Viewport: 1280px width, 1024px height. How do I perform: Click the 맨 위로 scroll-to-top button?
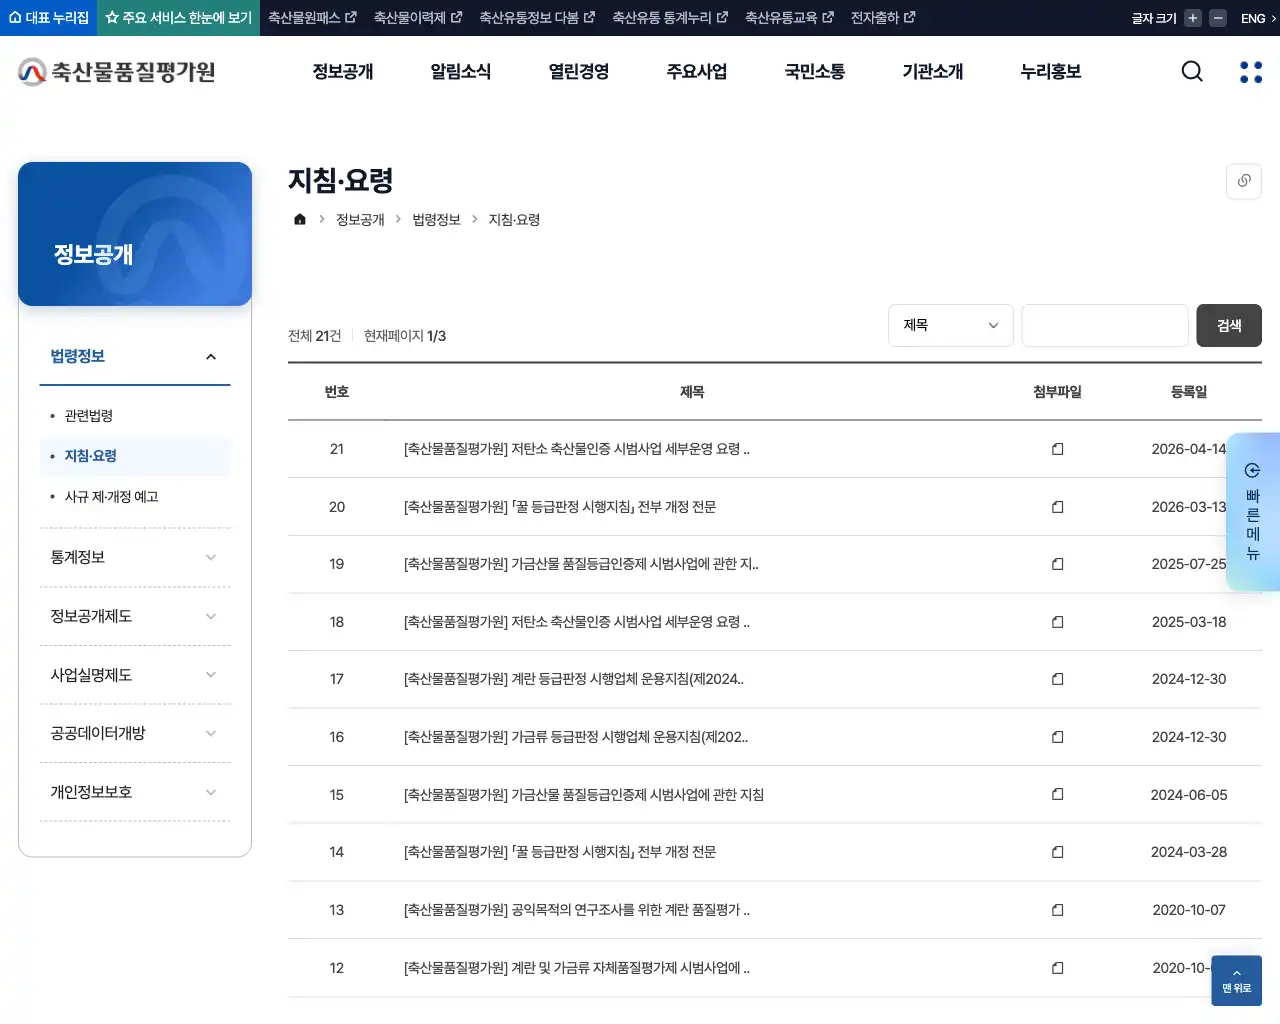pyautogui.click(x=1236, y=980)
